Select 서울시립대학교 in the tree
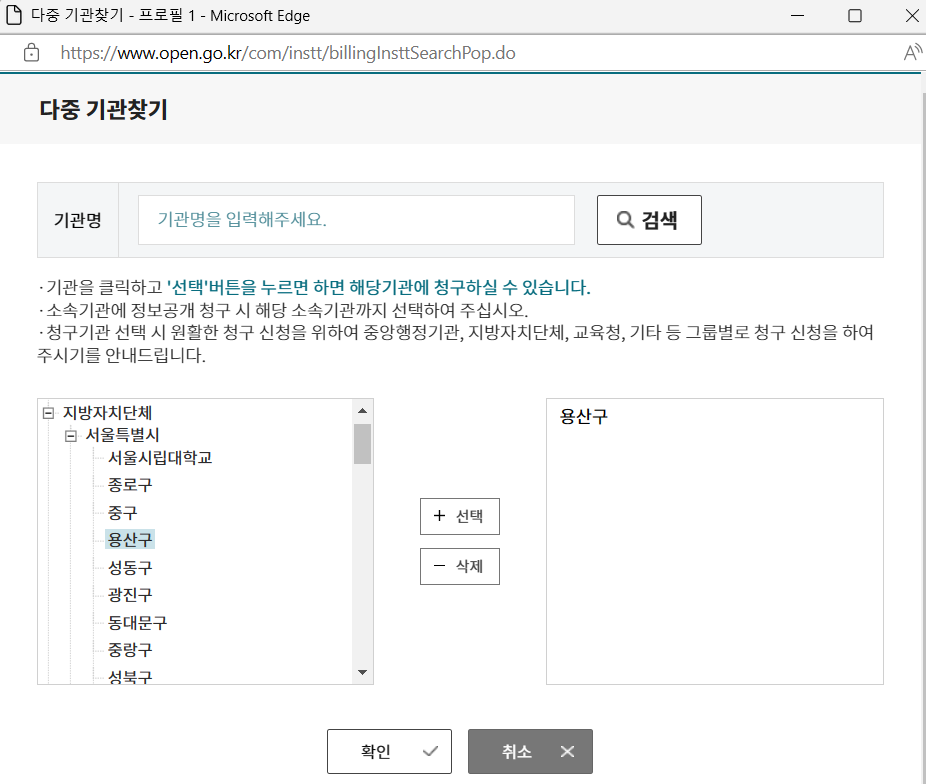 click(160, 458)
